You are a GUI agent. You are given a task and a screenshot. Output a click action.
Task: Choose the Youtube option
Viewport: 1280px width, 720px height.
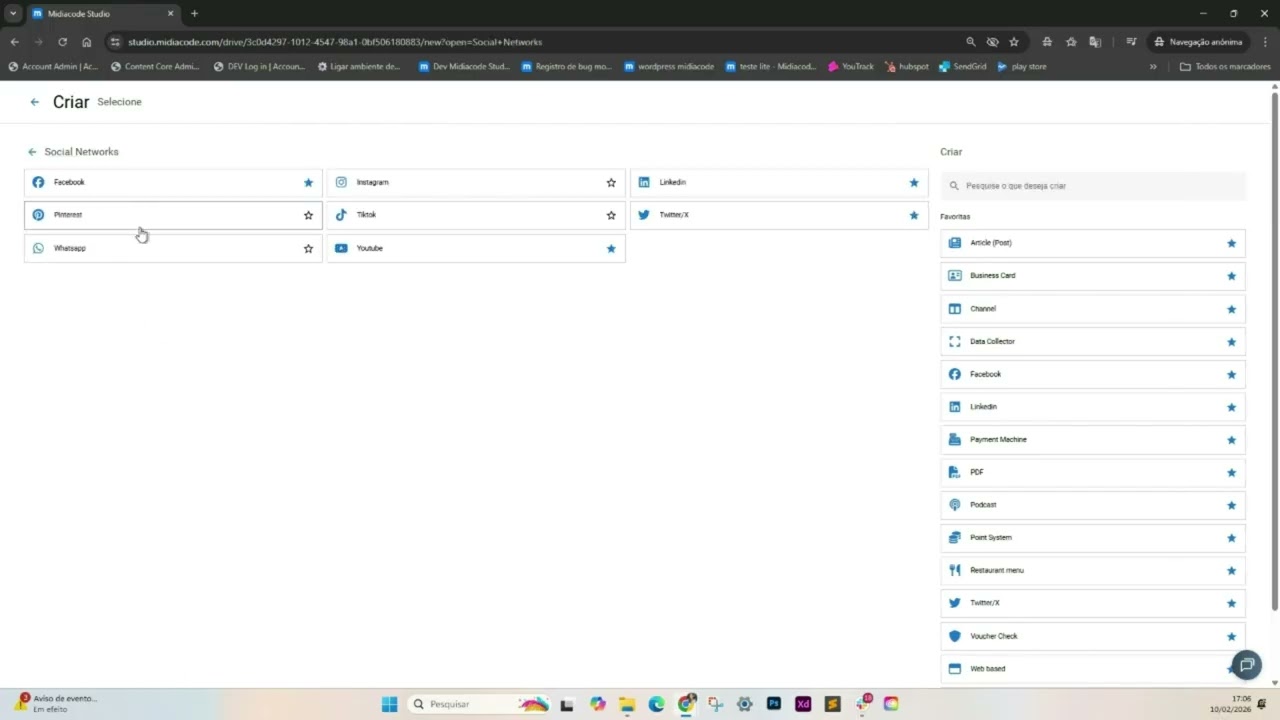click(x=476, y=248)
